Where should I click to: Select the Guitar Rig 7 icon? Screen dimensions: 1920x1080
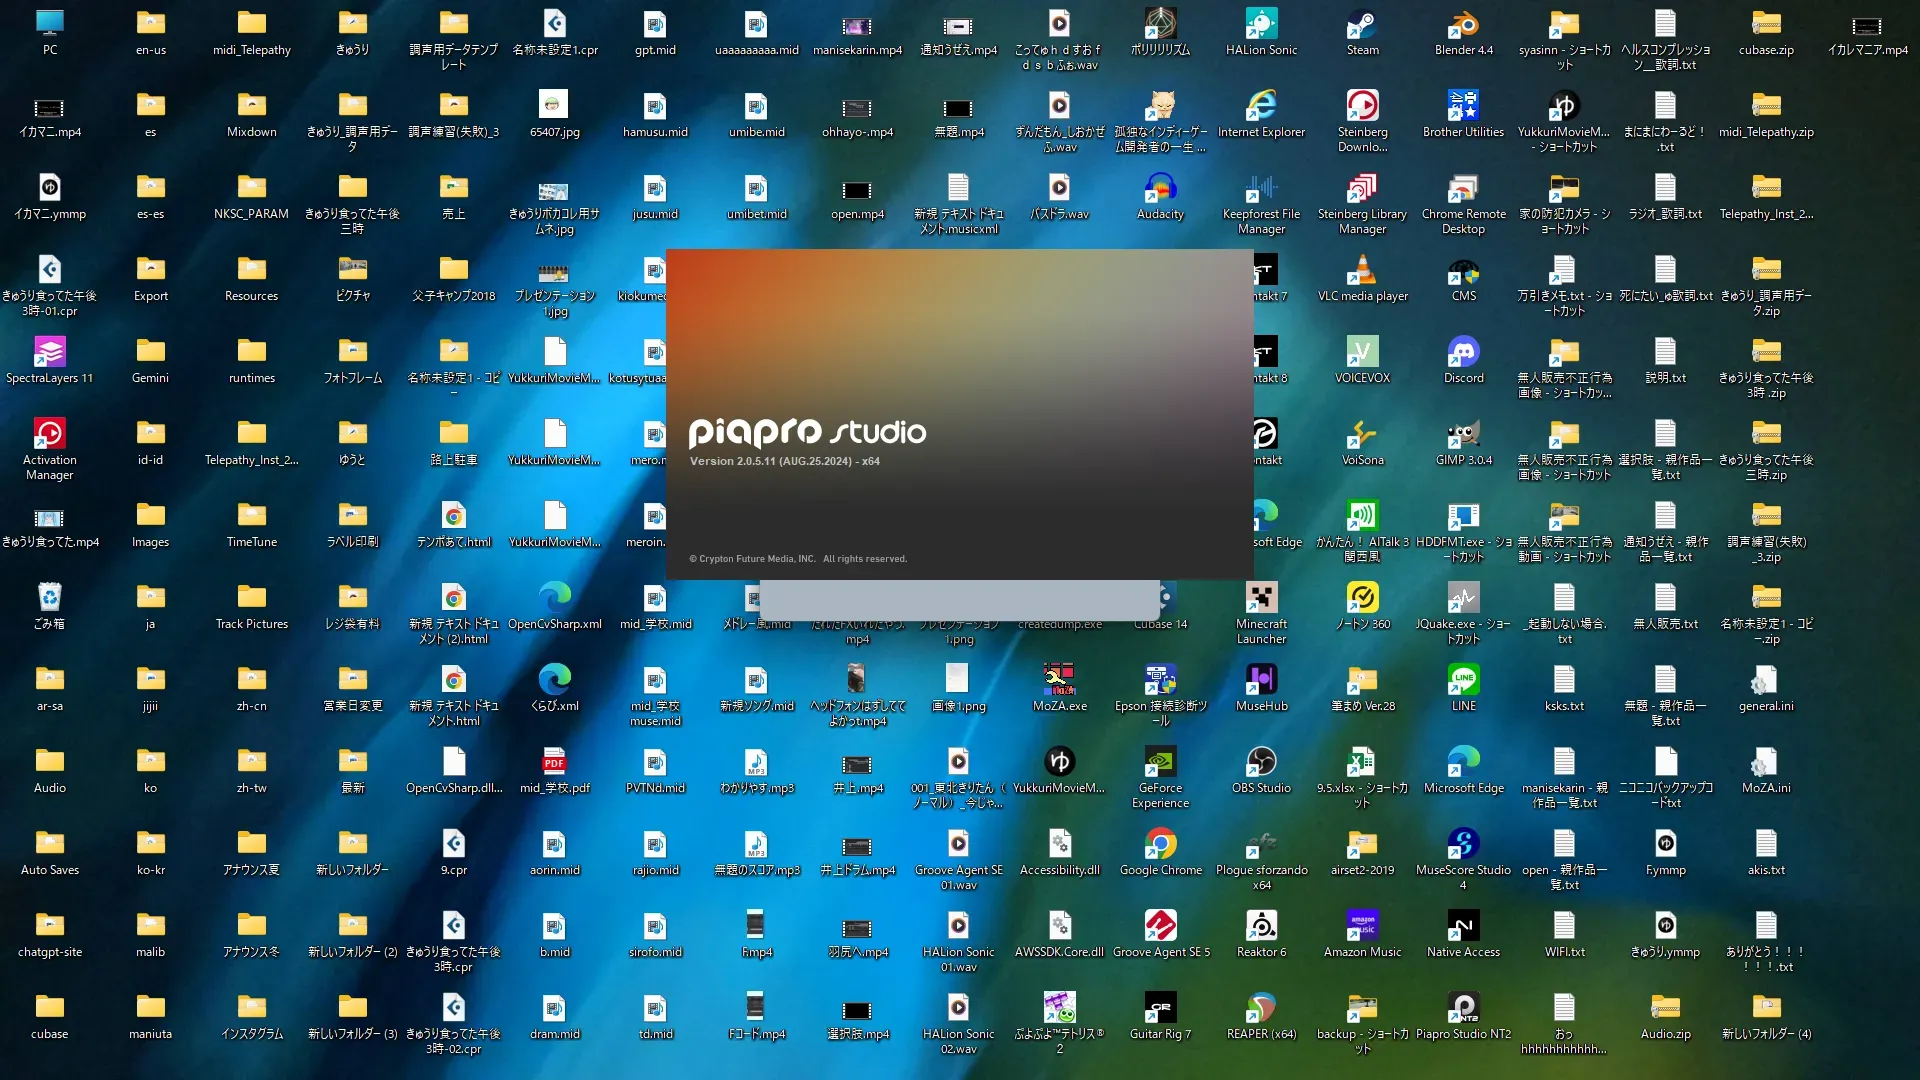[x=1160, y=1008]
